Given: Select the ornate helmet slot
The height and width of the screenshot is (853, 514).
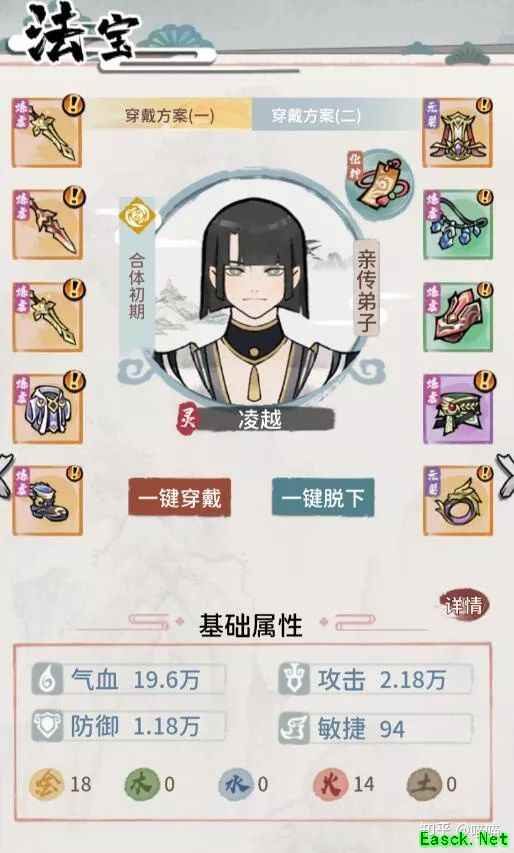Looking at the screenshot, I should tap(458, 132).
